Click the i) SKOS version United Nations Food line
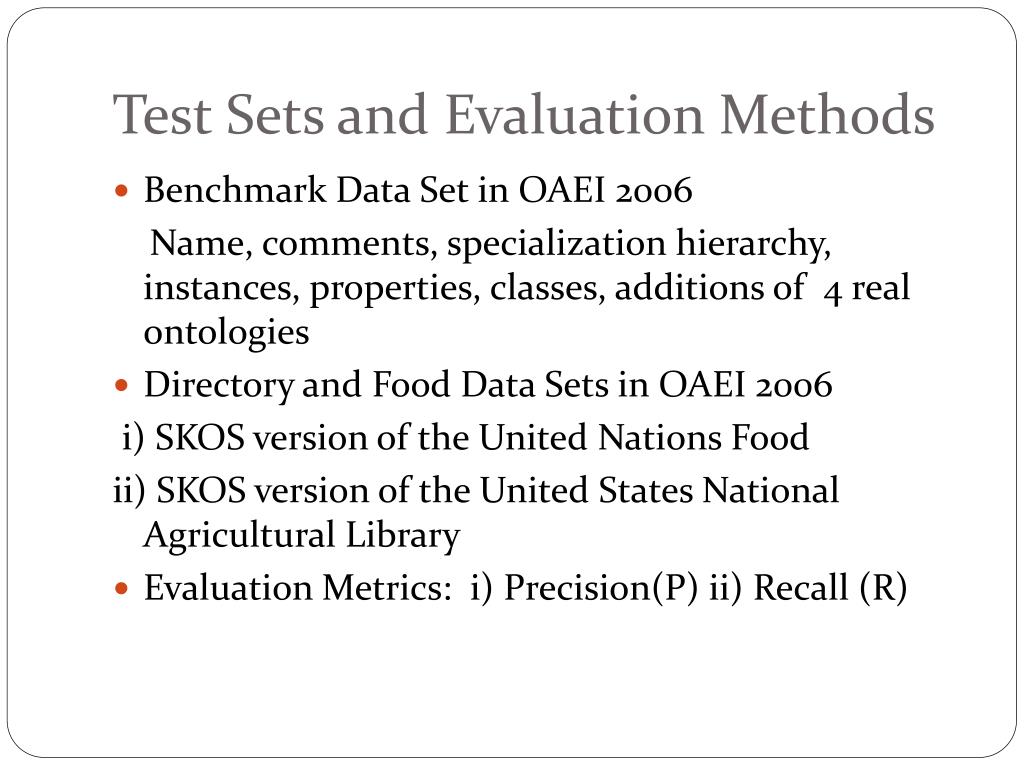Screen dimensions: 1024x768 tap(465, 437)
